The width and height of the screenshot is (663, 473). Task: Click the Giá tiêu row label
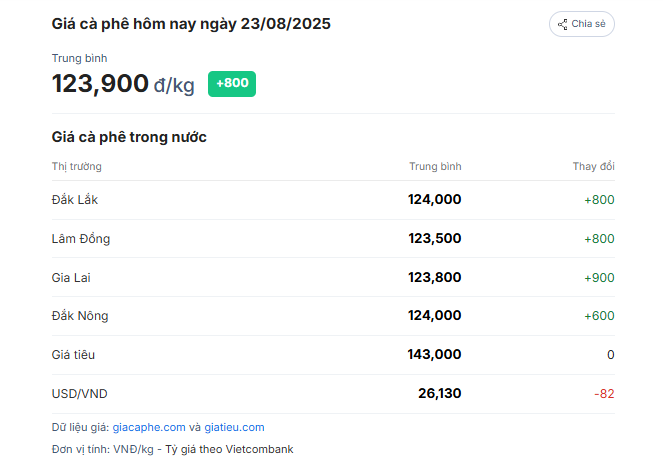[x=73, y=355]
